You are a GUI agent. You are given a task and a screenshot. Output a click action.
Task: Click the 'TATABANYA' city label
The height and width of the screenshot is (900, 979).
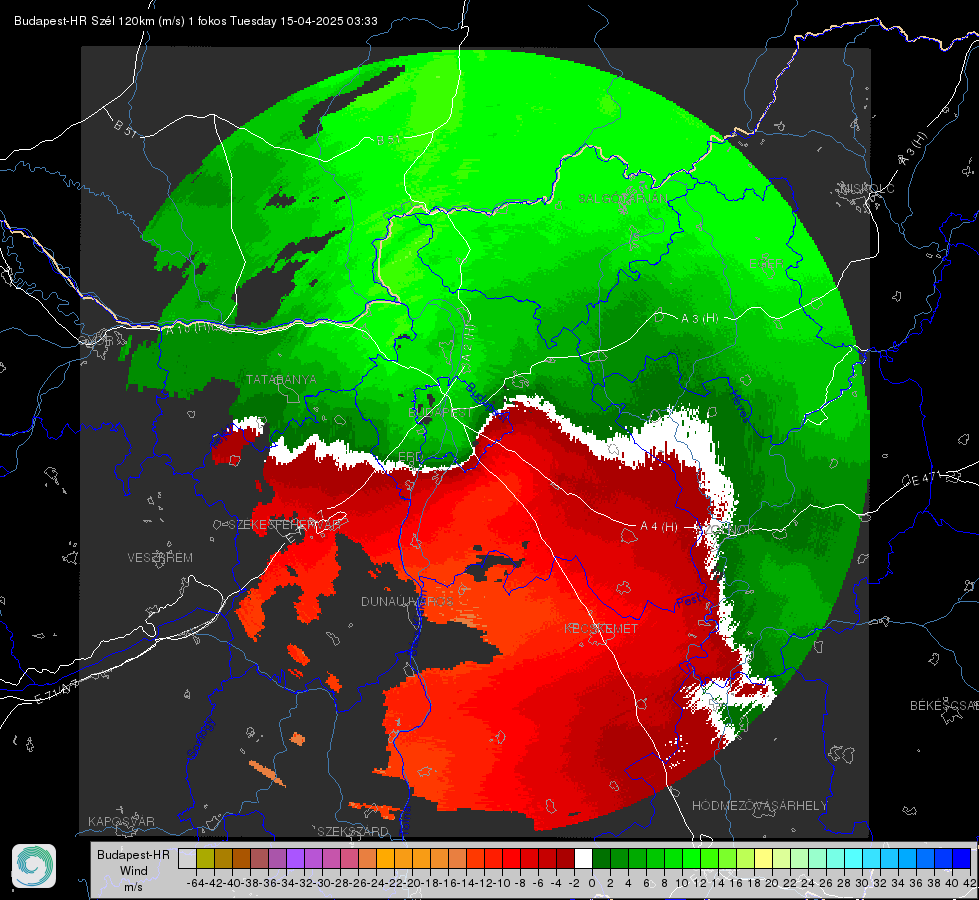click(x=281, y=379)
